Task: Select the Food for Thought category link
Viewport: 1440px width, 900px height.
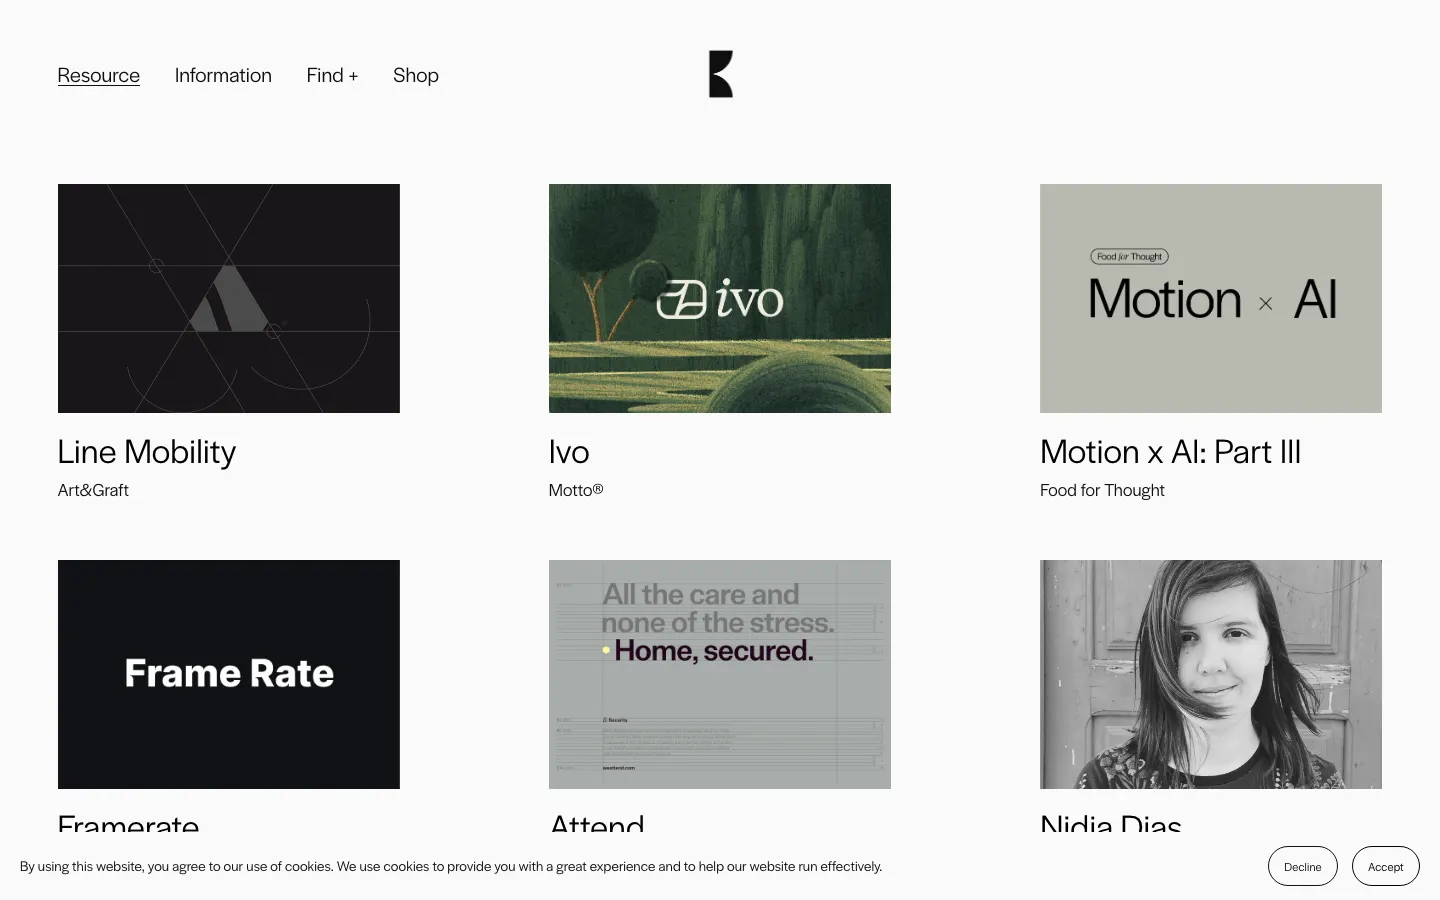Action: click(x=1102, y=490)
